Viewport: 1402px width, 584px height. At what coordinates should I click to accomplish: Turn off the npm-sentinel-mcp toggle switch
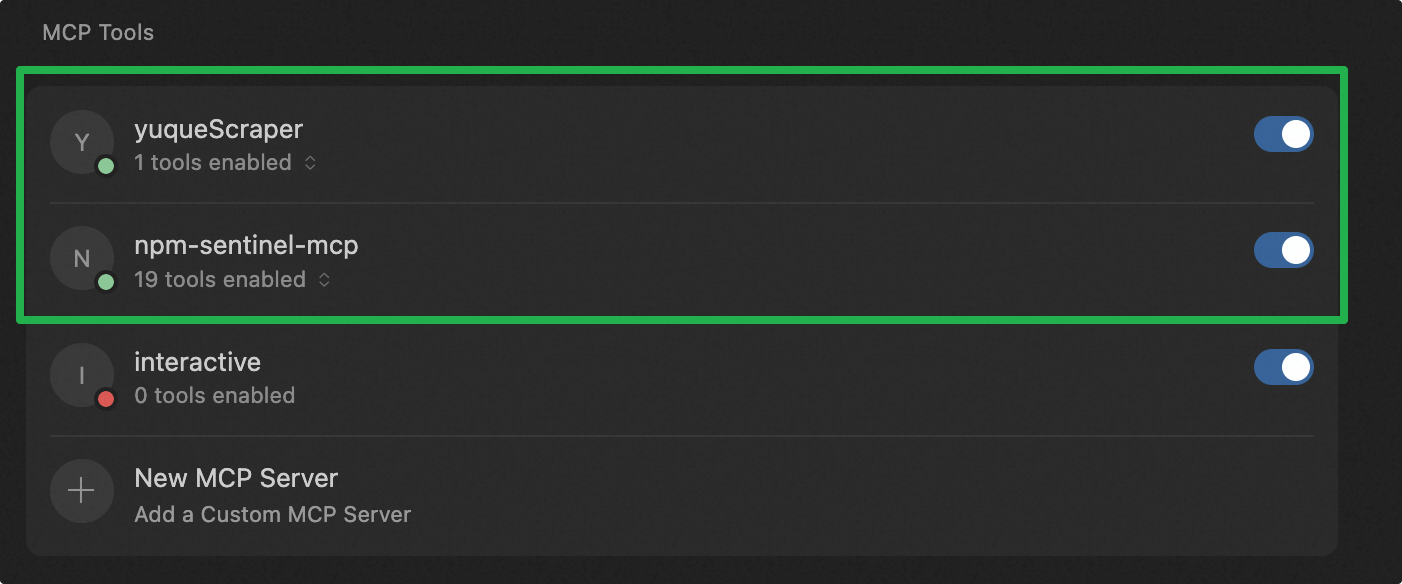[1283, 251]
